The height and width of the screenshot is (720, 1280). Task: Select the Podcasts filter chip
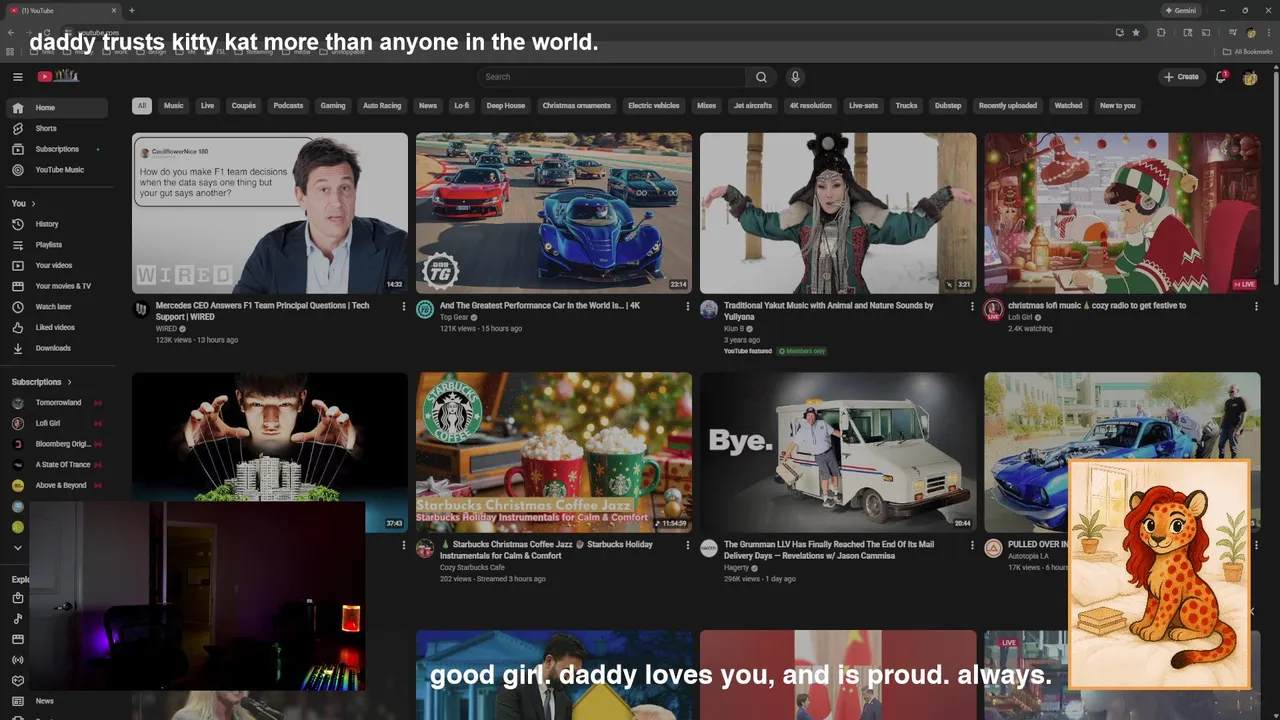[x=288, y=105]
